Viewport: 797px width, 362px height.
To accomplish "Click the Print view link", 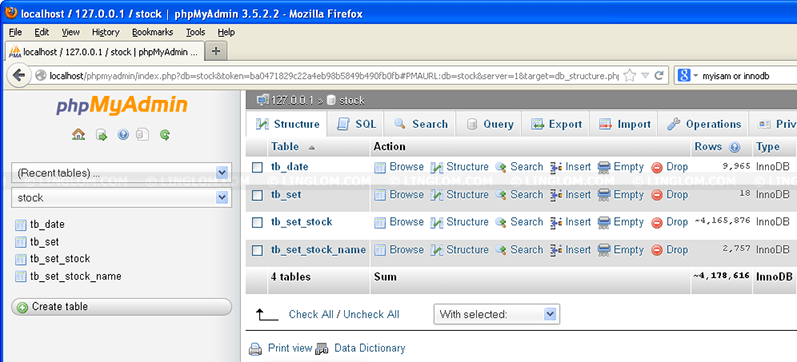I will coord(290,348).
